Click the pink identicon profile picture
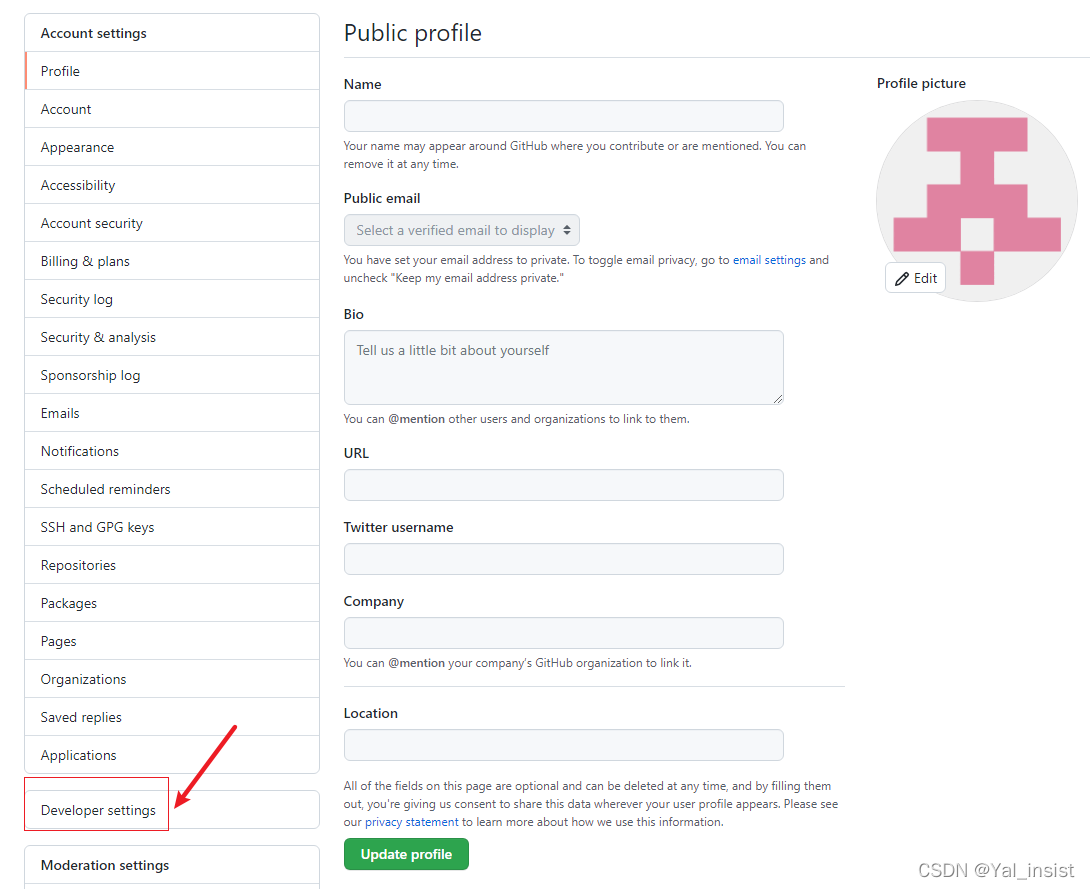 977,201
